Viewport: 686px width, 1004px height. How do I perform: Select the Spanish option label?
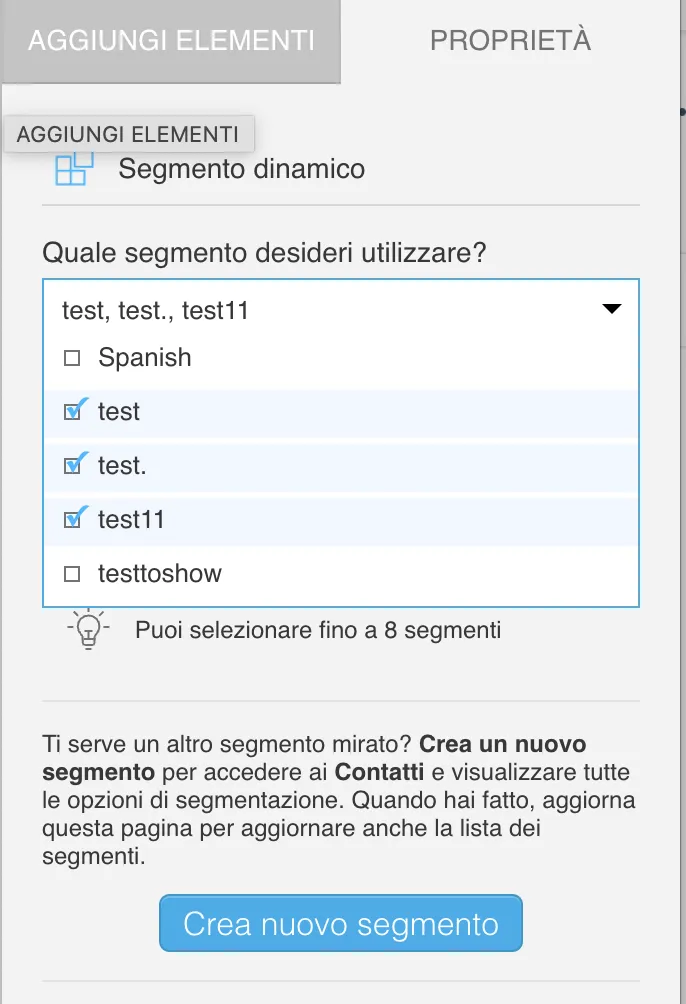[x=145, y=357]
